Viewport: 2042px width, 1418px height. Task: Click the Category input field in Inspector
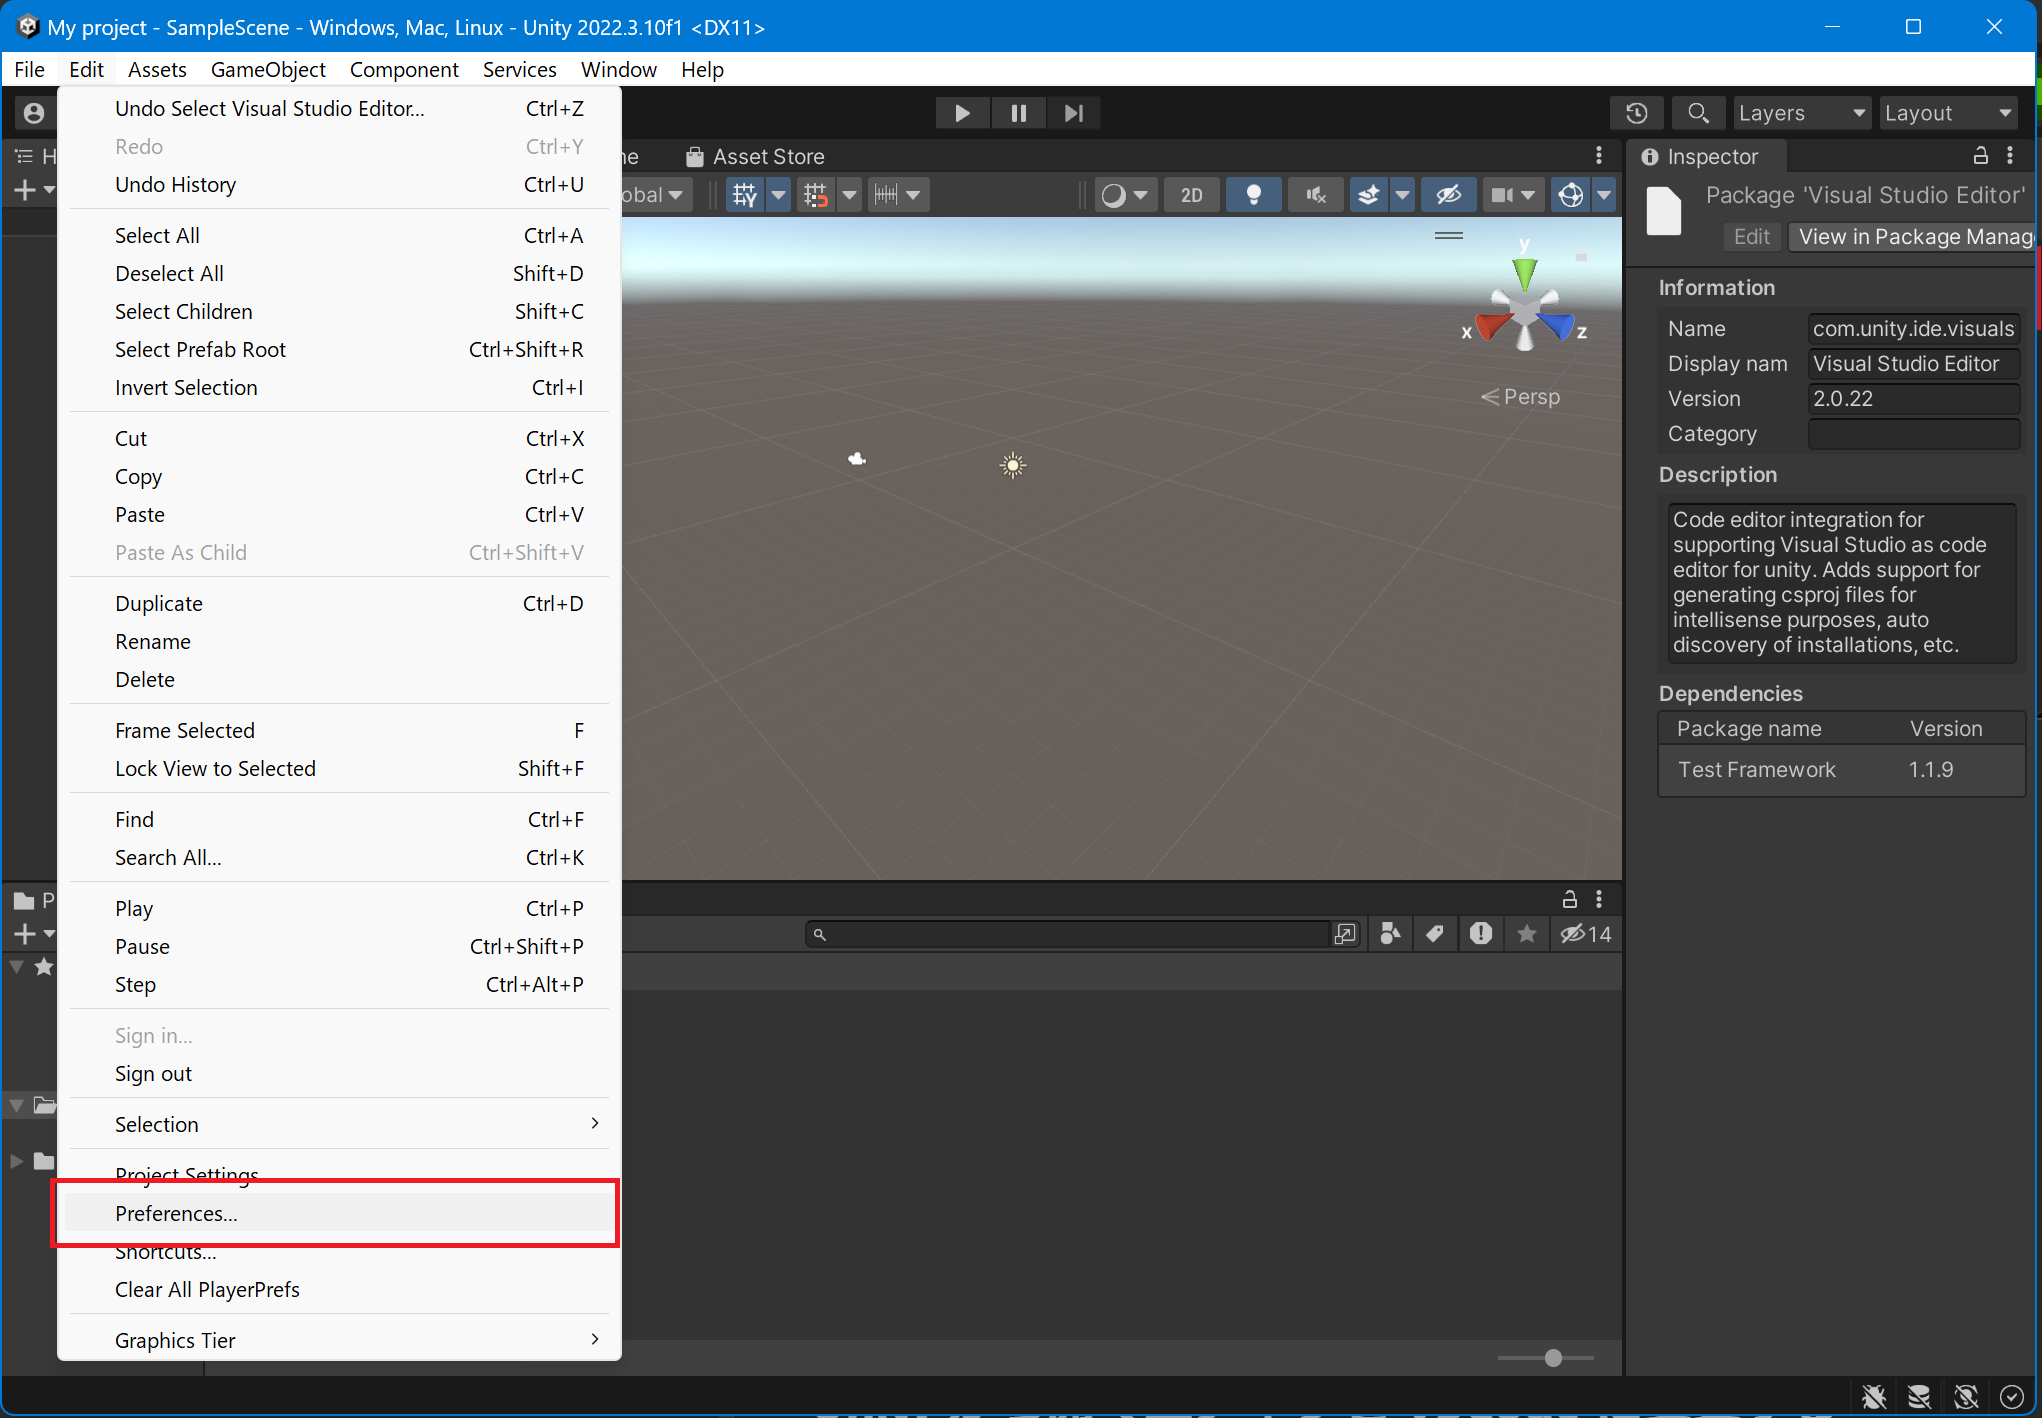[x=1913, y=433]
